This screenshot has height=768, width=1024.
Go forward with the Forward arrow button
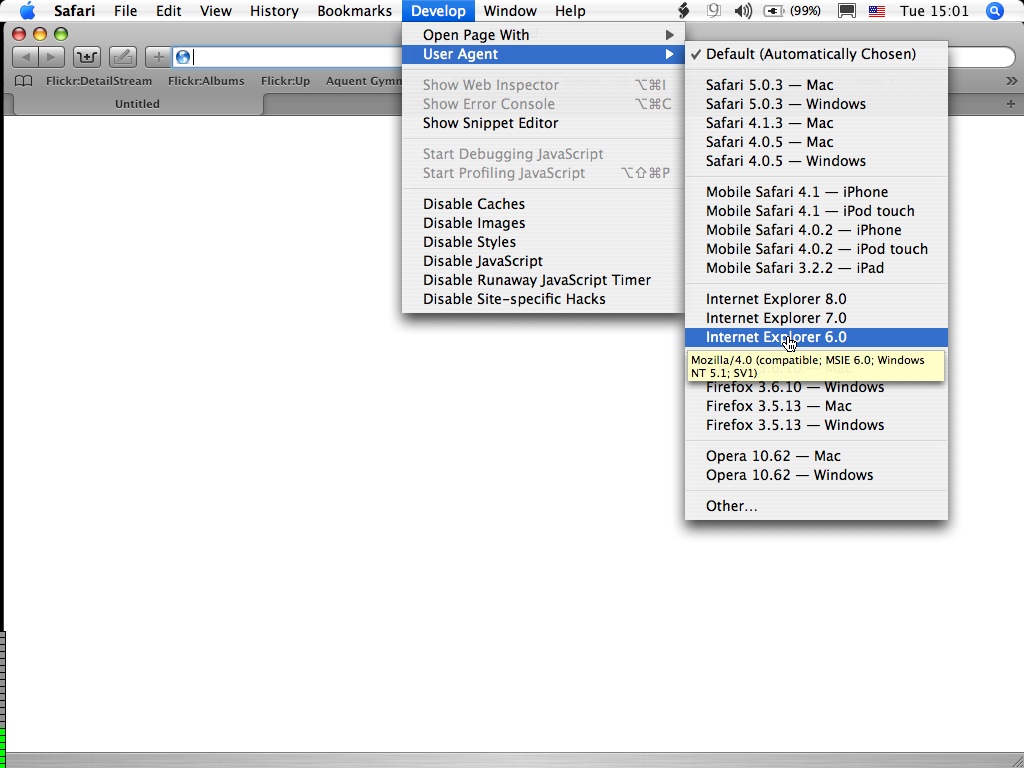[x=52, y=57]
